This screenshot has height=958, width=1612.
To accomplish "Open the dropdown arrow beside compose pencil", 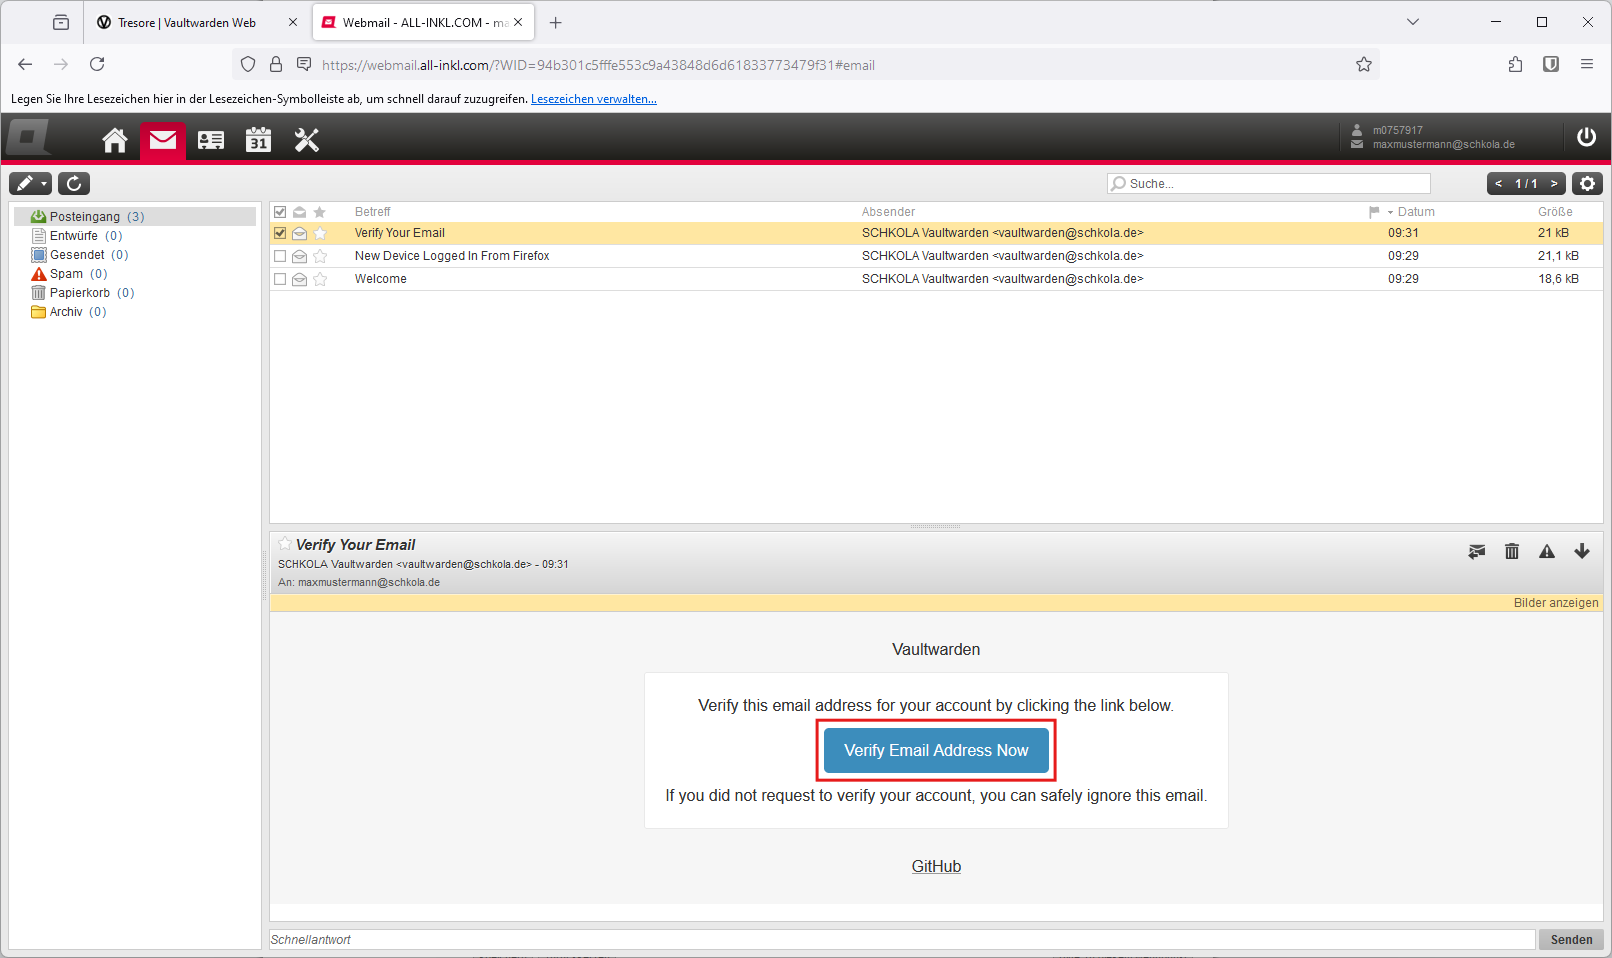I will (45, 183).
